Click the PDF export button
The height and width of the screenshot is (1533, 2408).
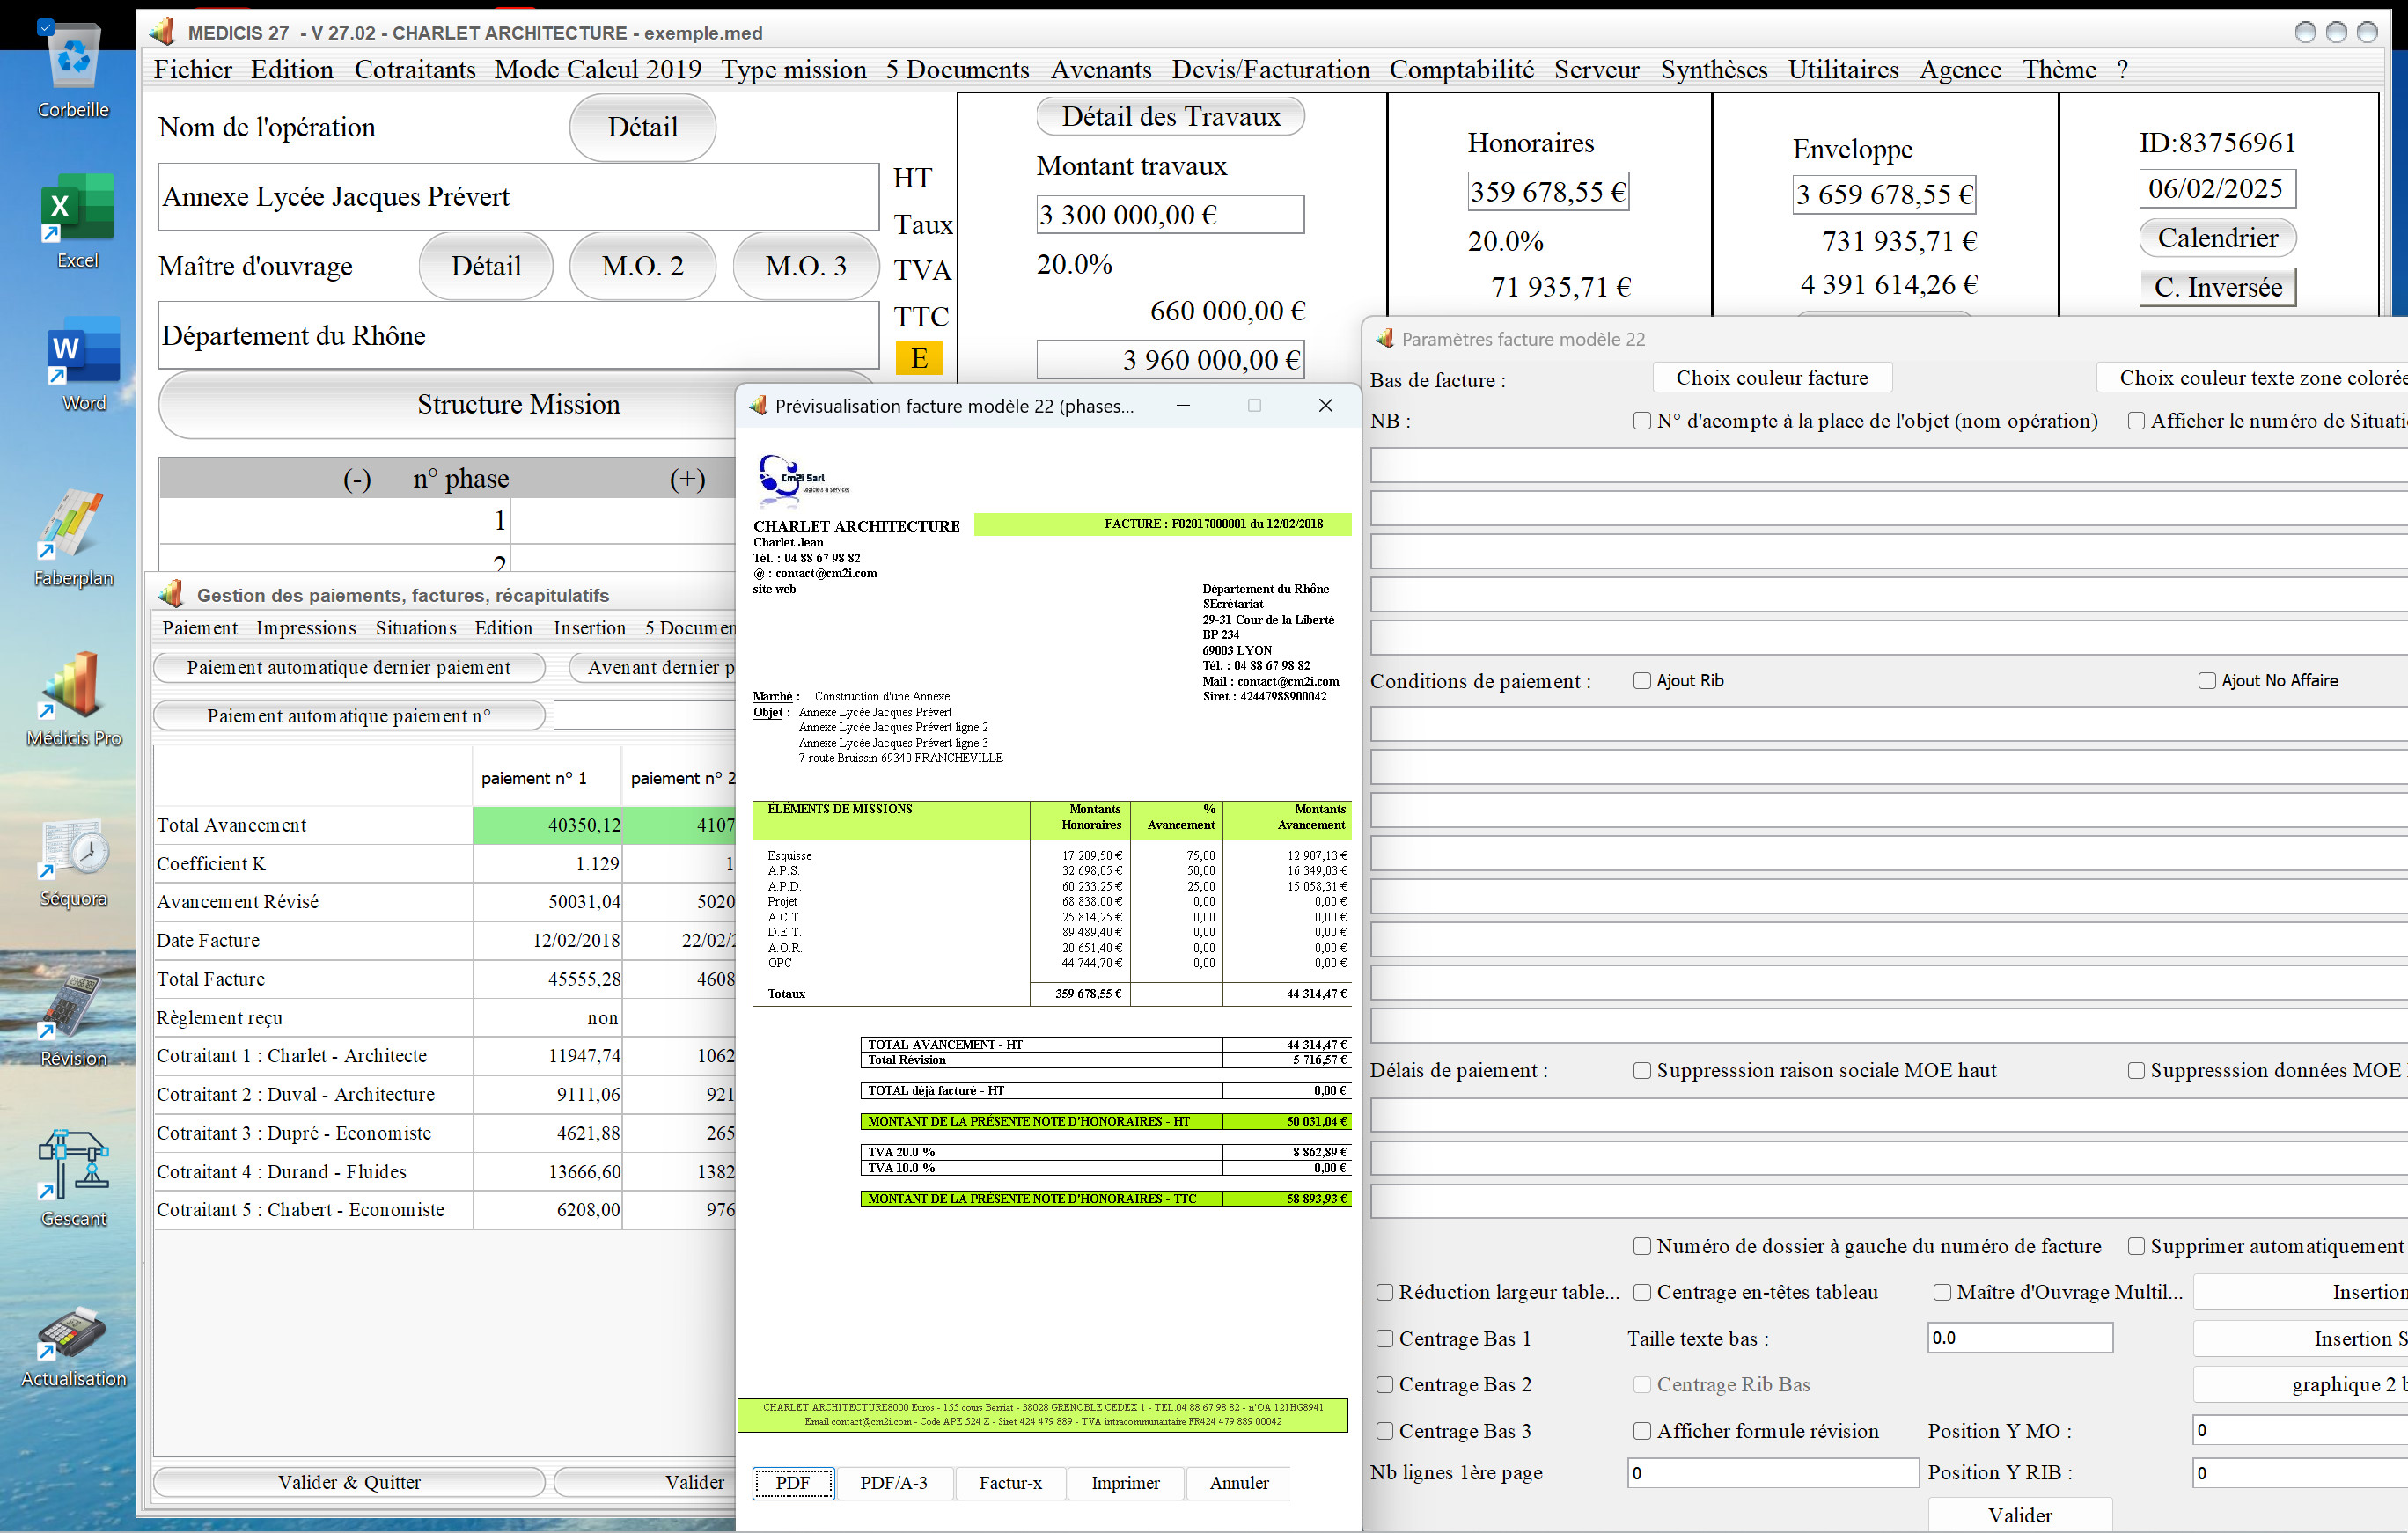point(793,1483)
